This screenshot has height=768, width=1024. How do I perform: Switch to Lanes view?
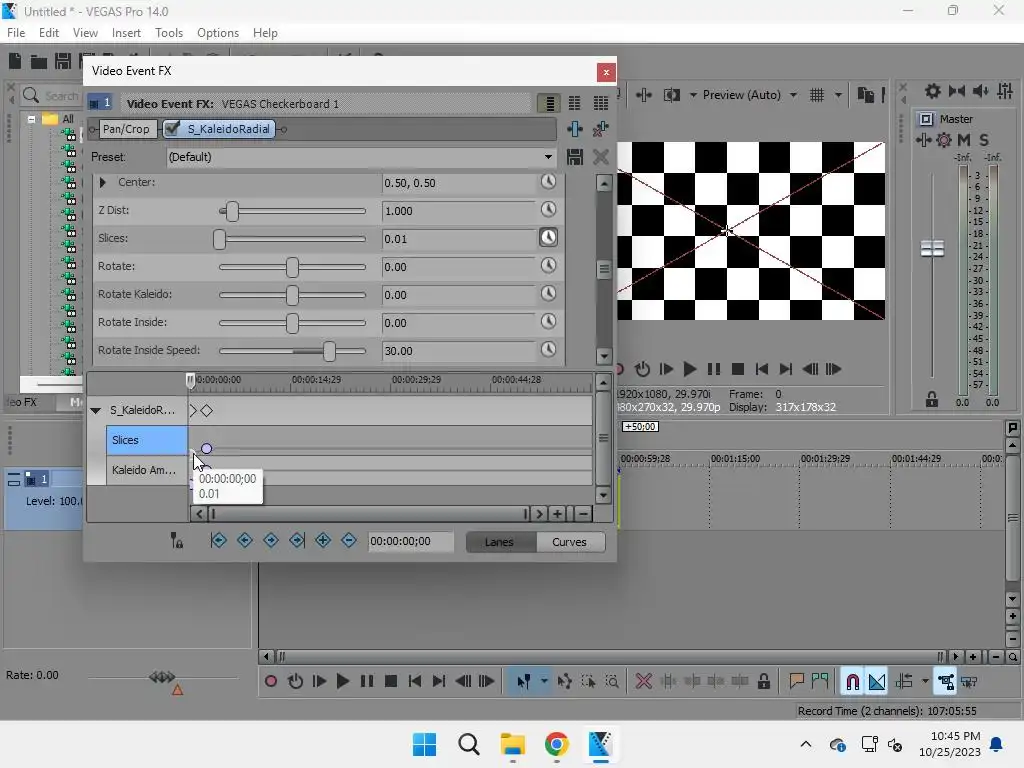(500, 542)
